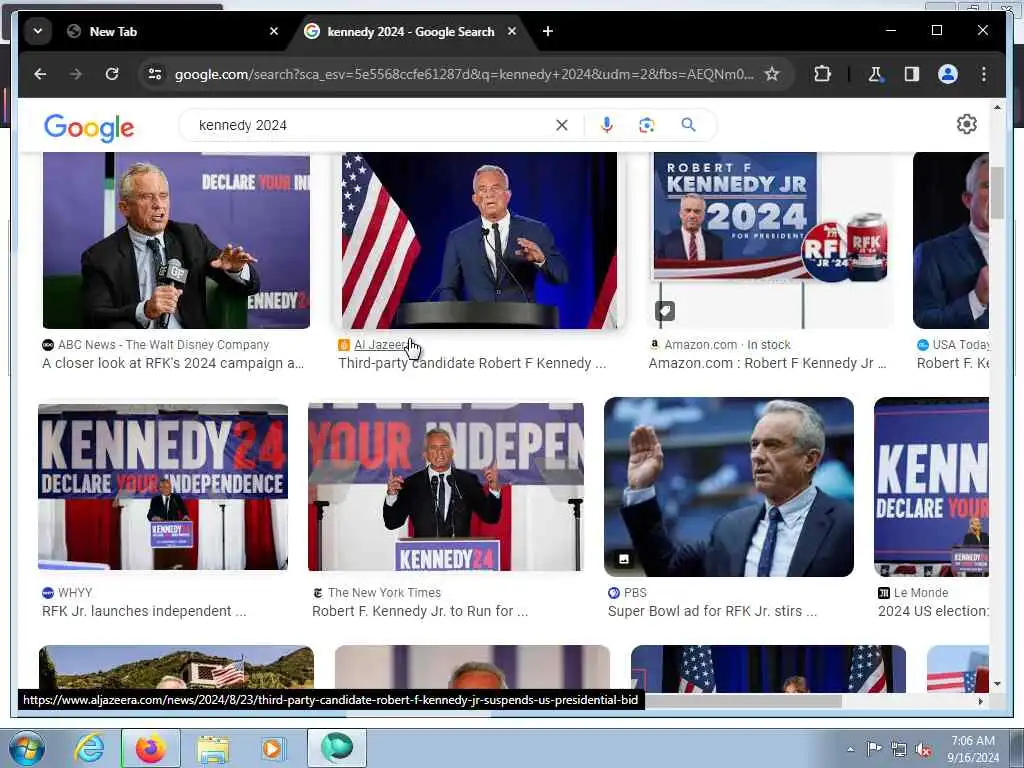Click the PBS source label

pyautogui.click(x=635, y=593)
